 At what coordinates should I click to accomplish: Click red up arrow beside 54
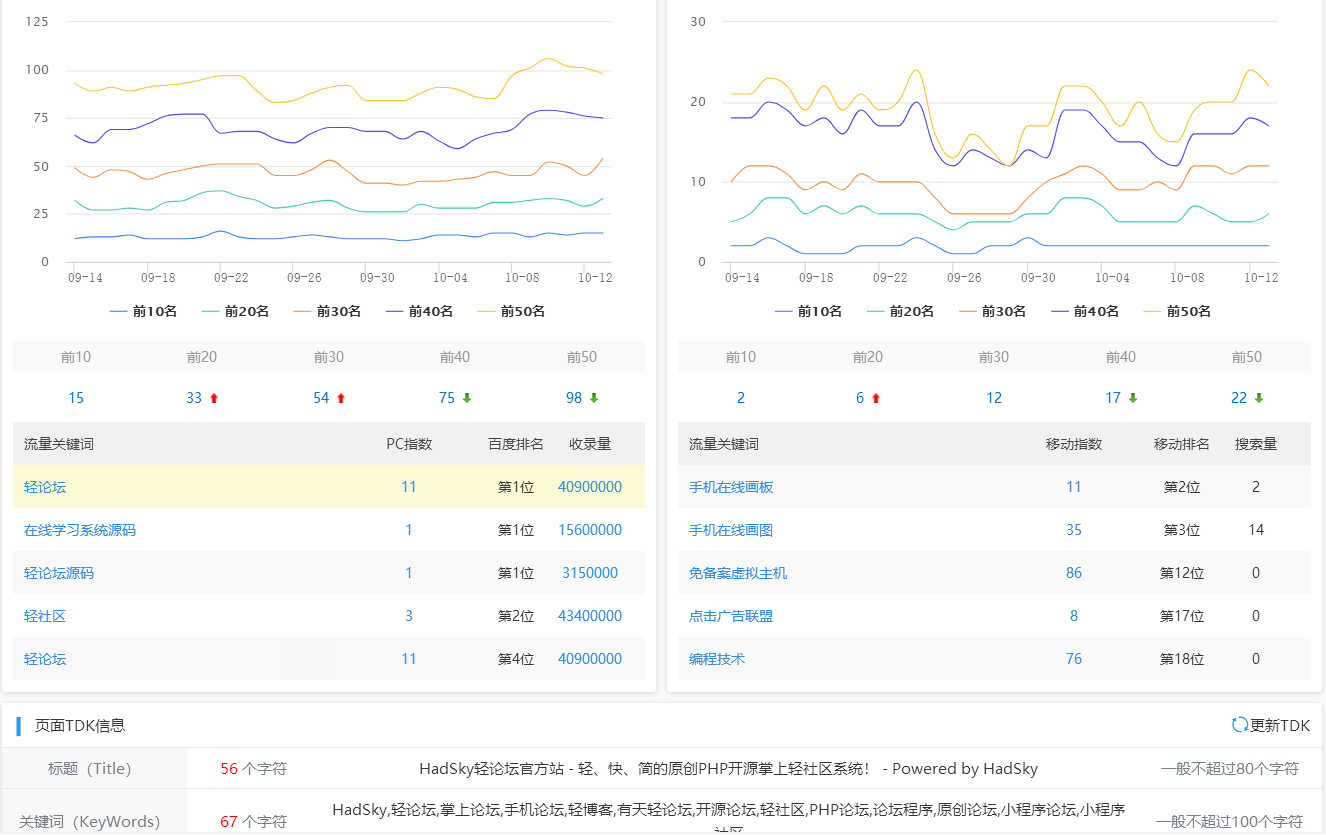click(341, 398)
